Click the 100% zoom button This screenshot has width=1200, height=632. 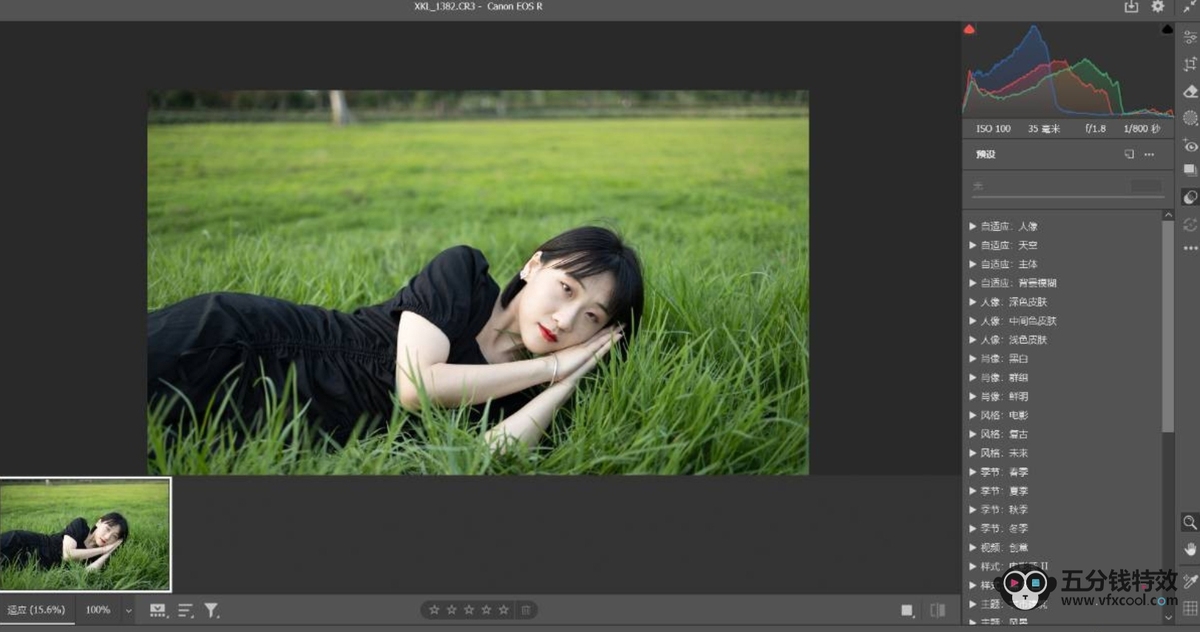tap(98, 609)
